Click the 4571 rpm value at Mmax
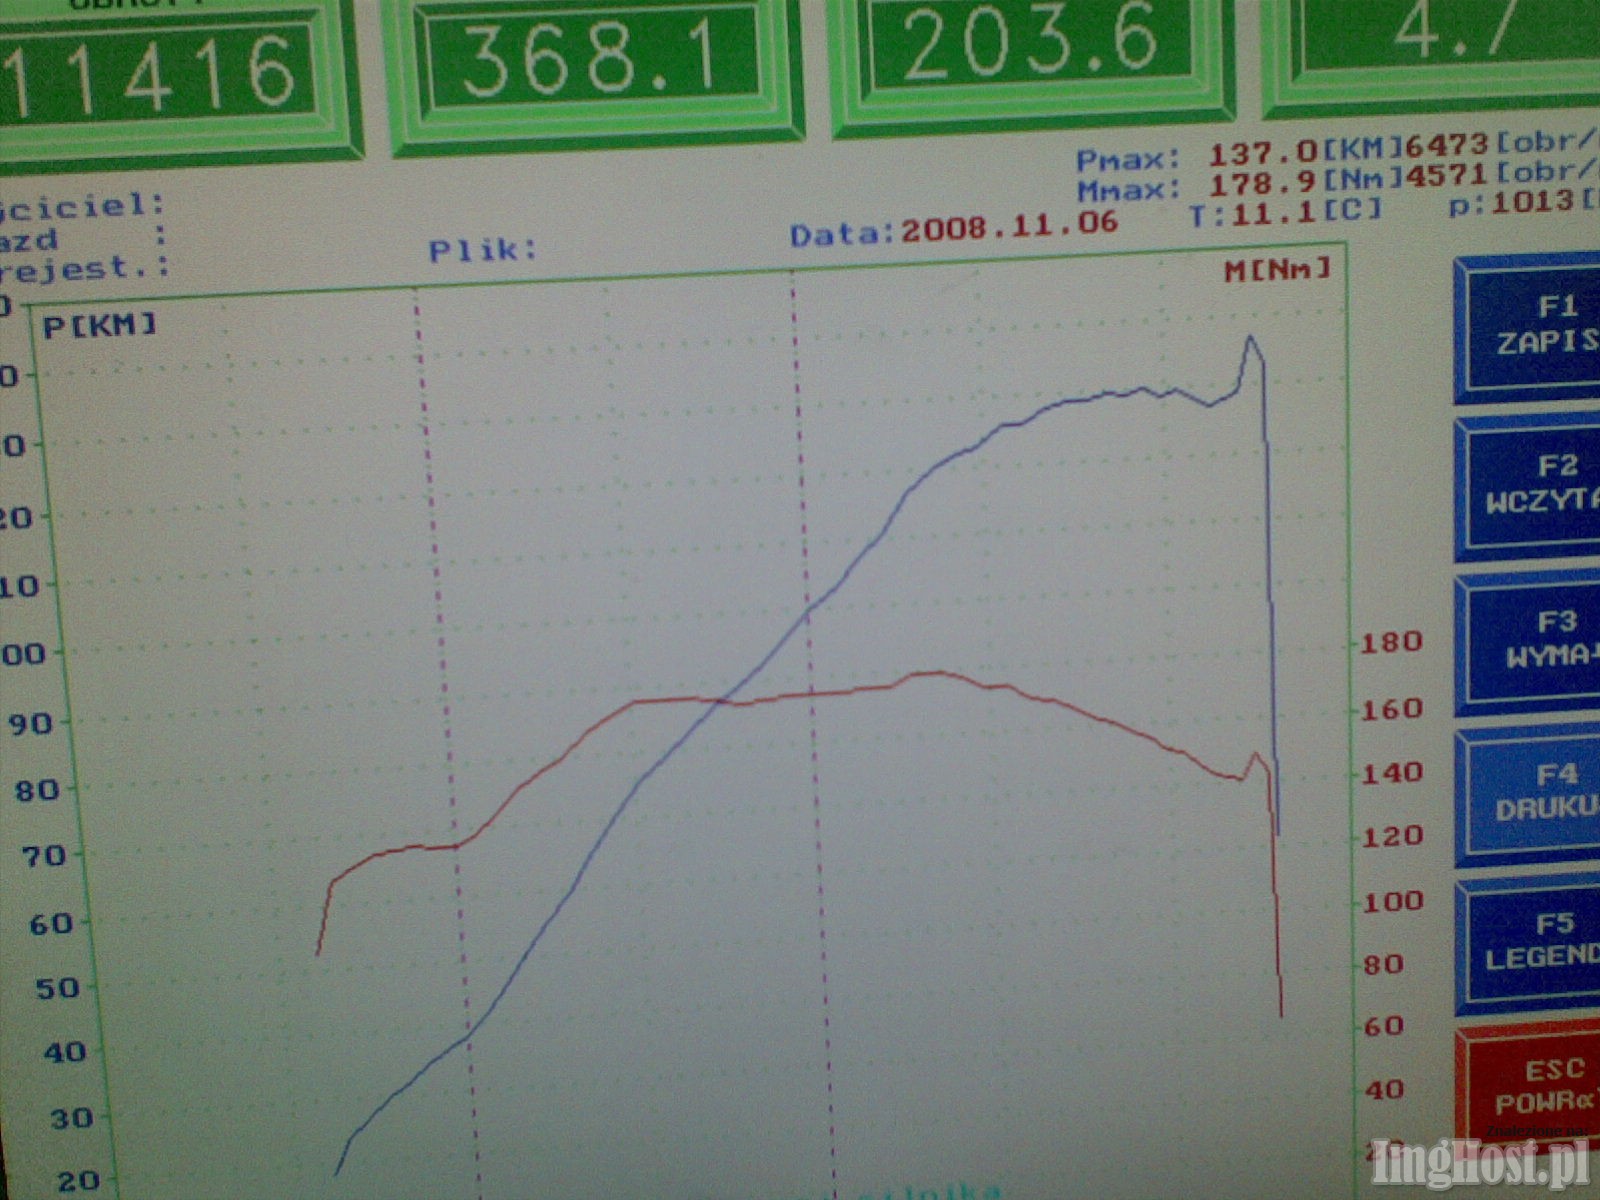 click(x=1447, y=175)
